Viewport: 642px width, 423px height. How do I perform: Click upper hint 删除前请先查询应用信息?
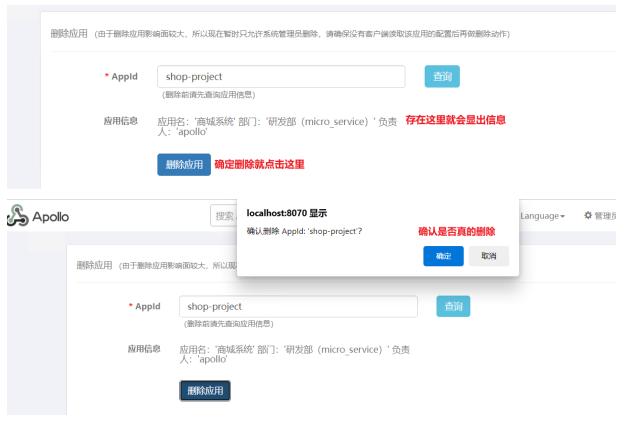[209, 95]
